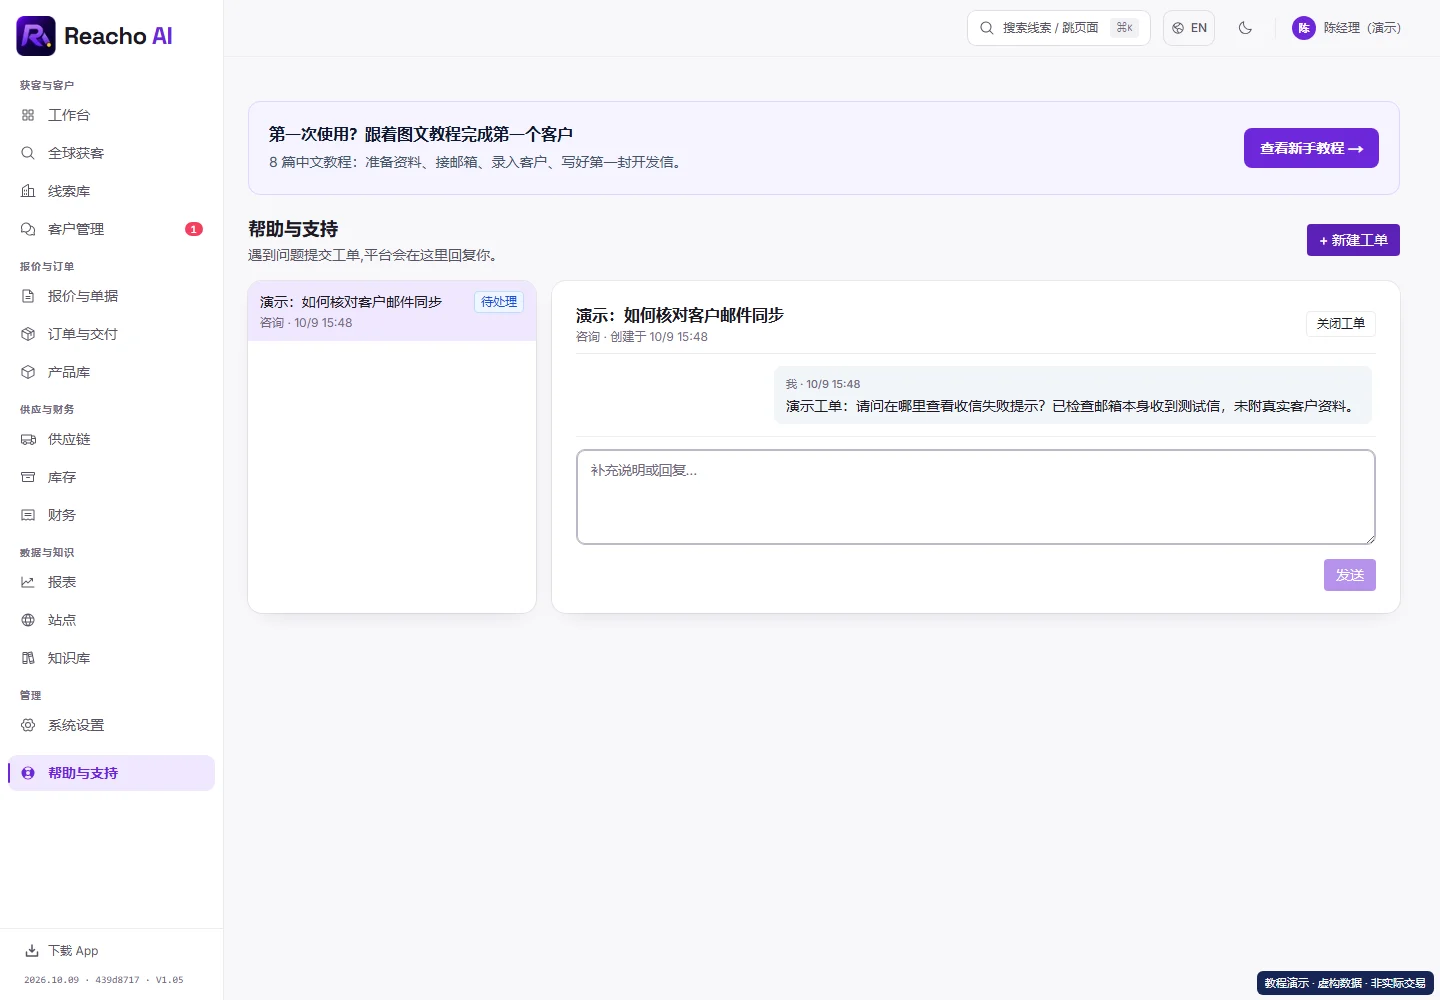Open 系统设置 menu label
The height and width of the screenshot is (1000, 1440).
pyautogui.click(x=76, y=725)
